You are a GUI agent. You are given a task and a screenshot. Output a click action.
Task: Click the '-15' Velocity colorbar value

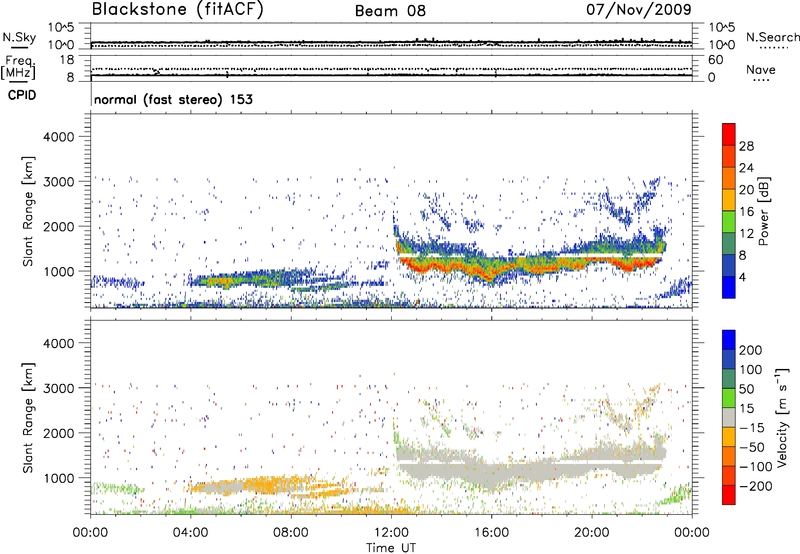coord(752,427)
